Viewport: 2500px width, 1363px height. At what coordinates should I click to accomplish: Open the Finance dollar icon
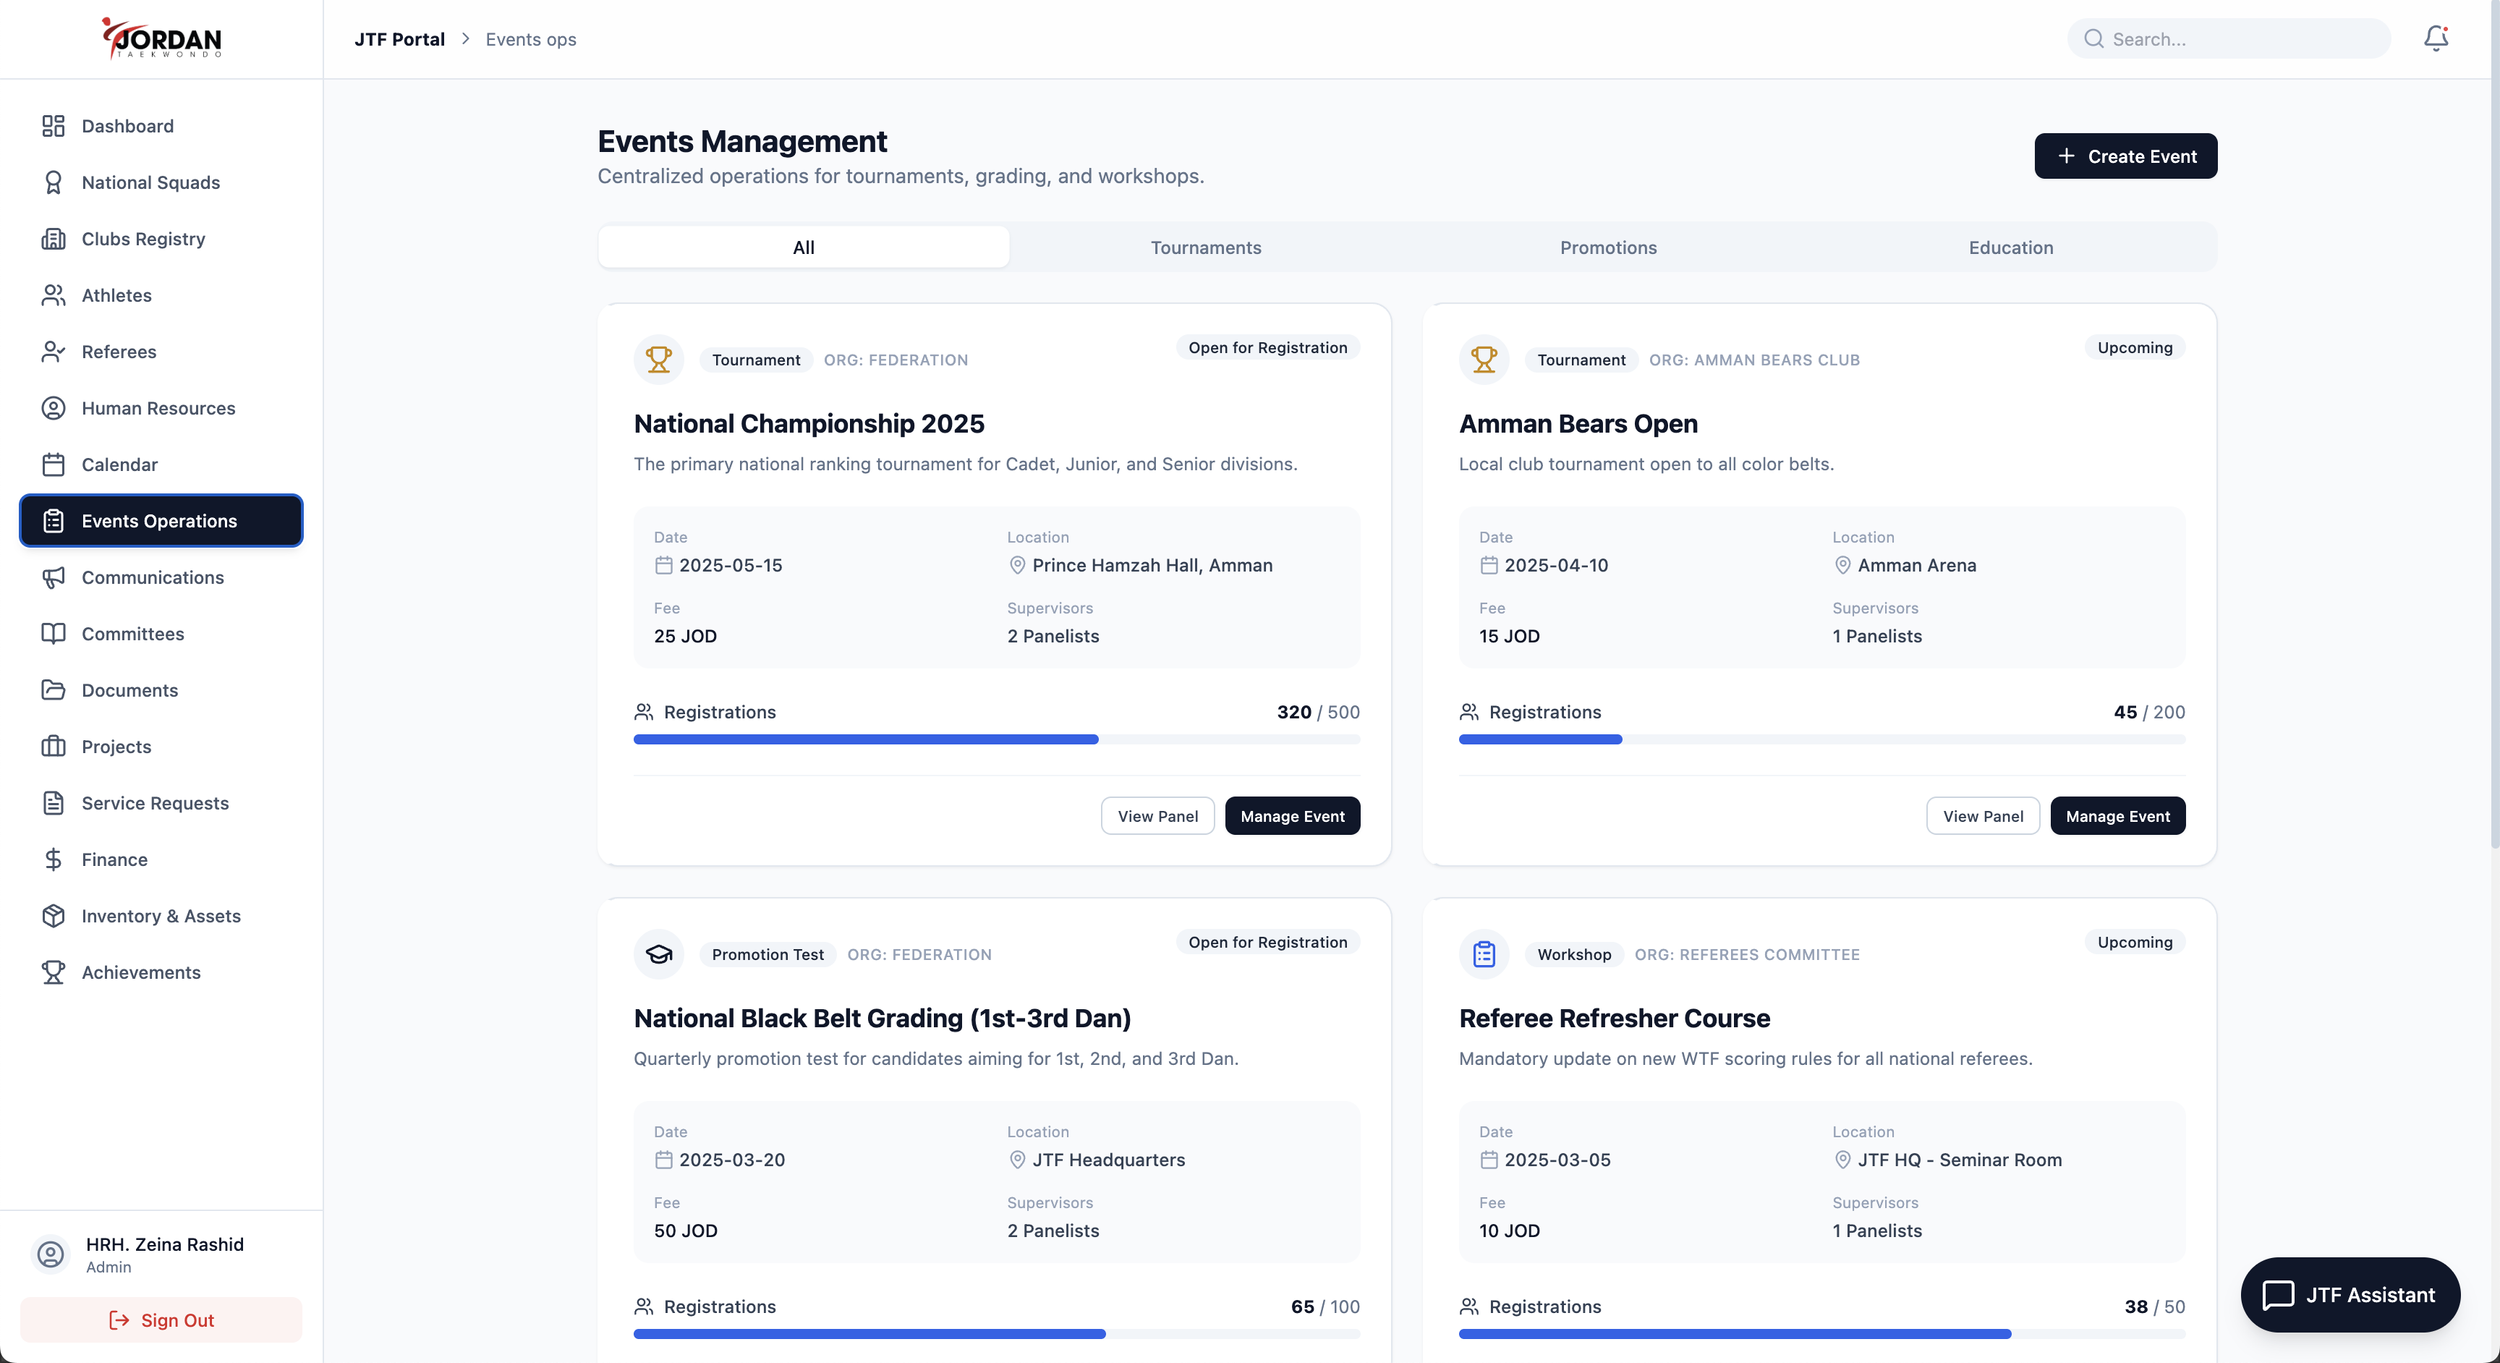(53, 860)
